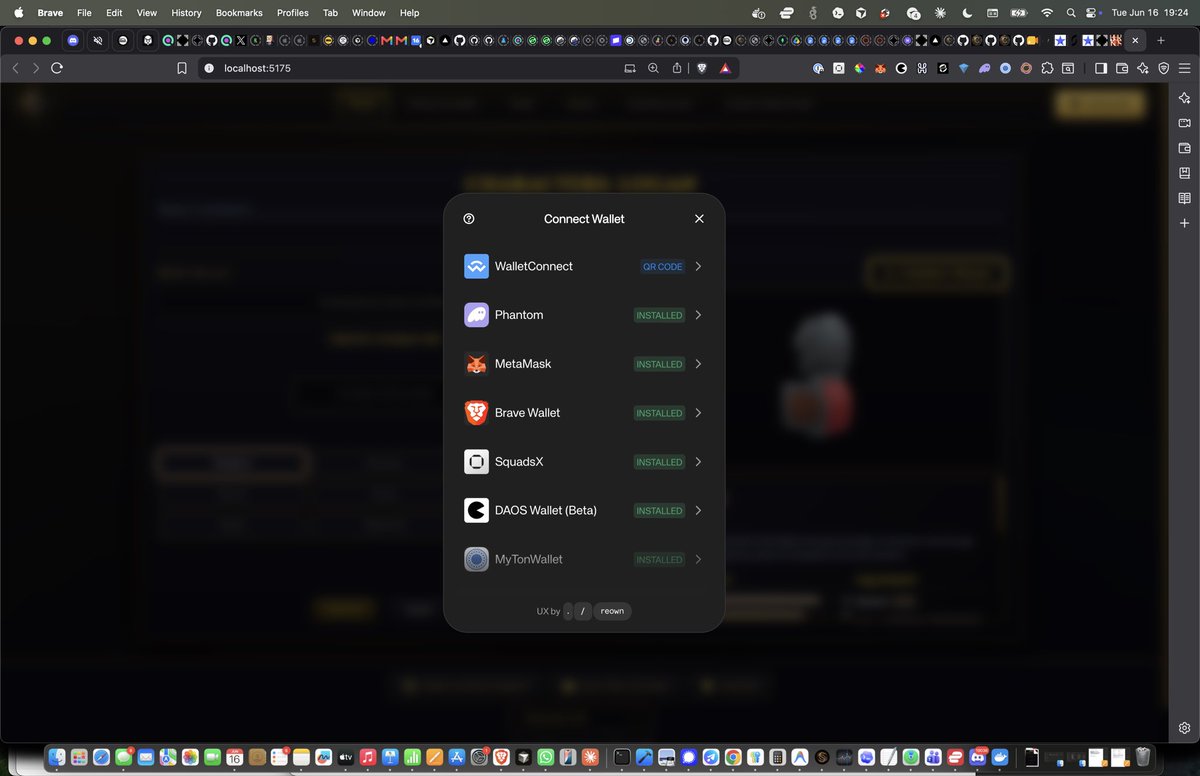Open Trash in the Dock
1200x776 pixels.
(x=1143, y=757)
